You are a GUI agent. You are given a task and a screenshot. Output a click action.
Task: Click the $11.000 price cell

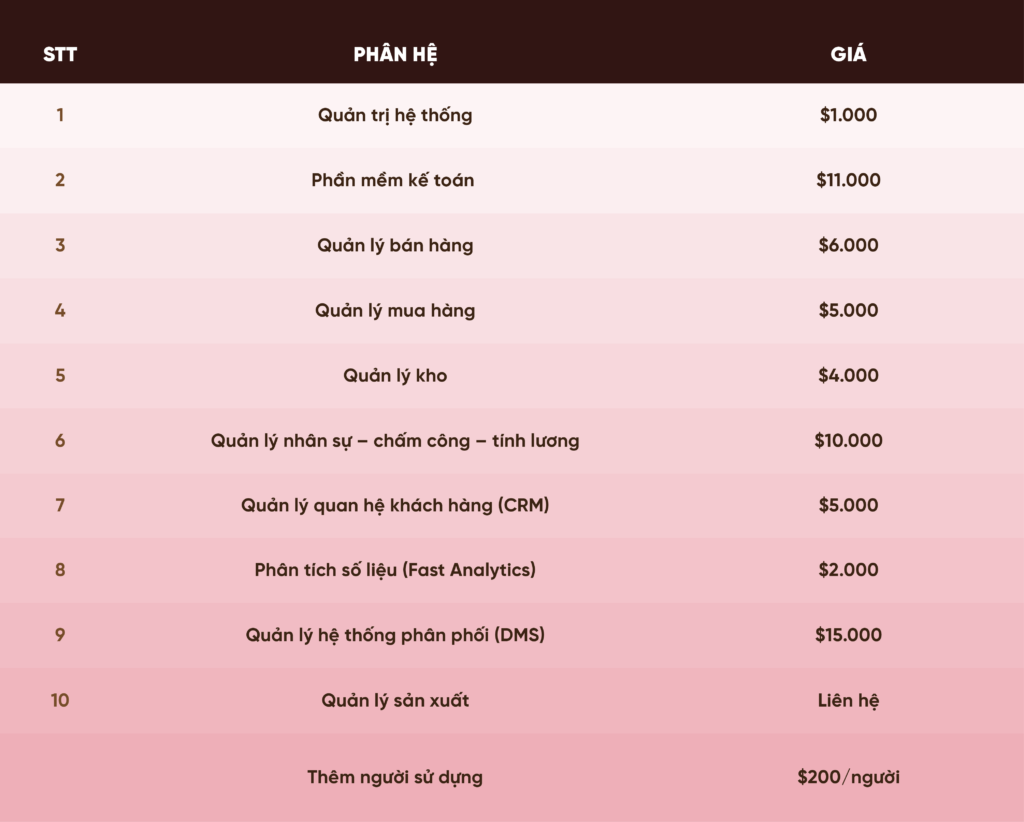coord(848,180)
